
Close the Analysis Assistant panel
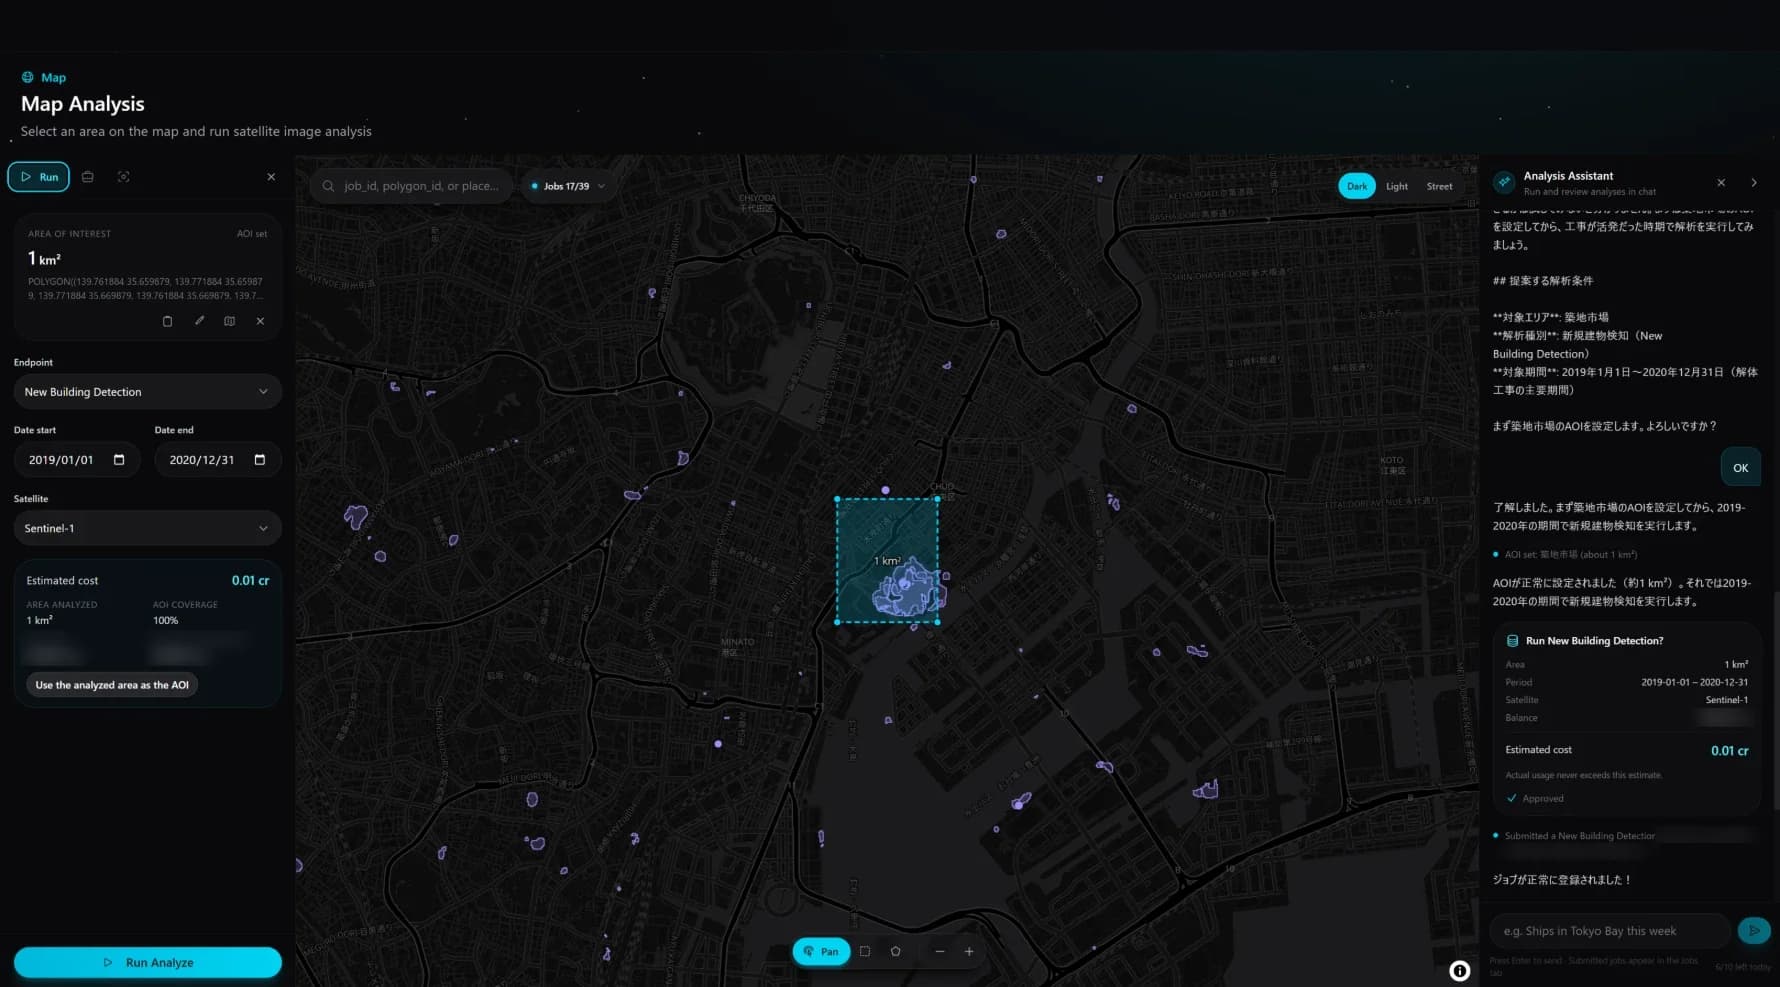pos(1721,183)
